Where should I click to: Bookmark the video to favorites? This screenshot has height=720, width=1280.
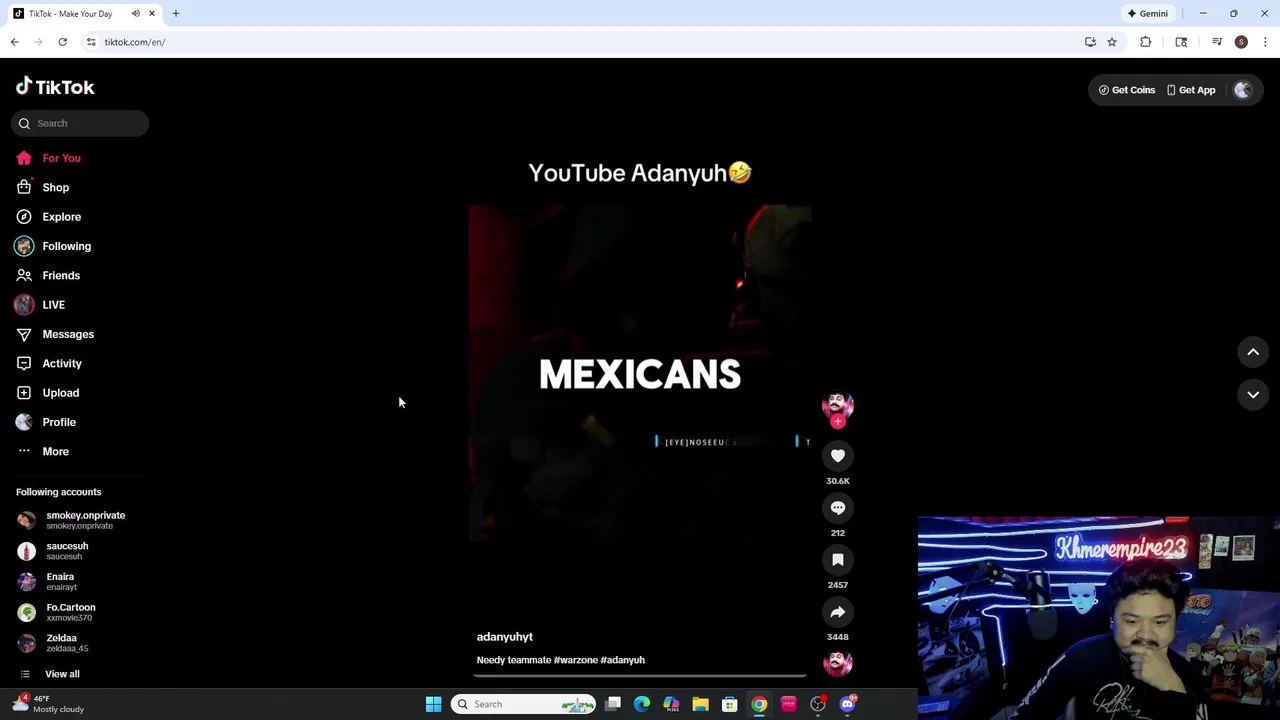838,560
